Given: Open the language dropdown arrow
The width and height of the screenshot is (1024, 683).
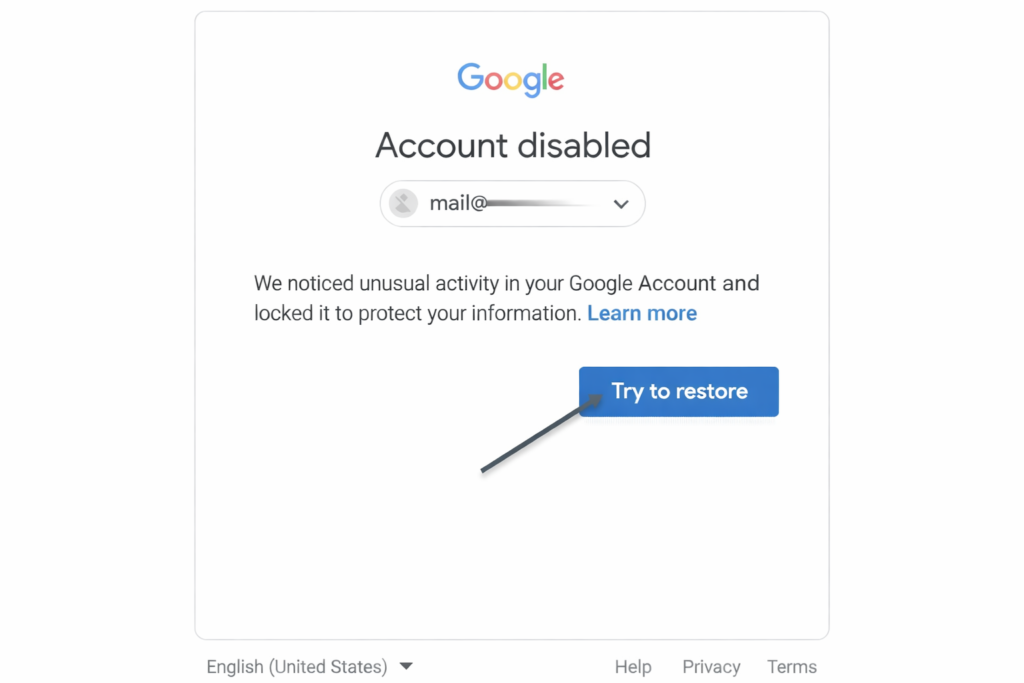Looking at the screenshot, I should coord(406,666).
